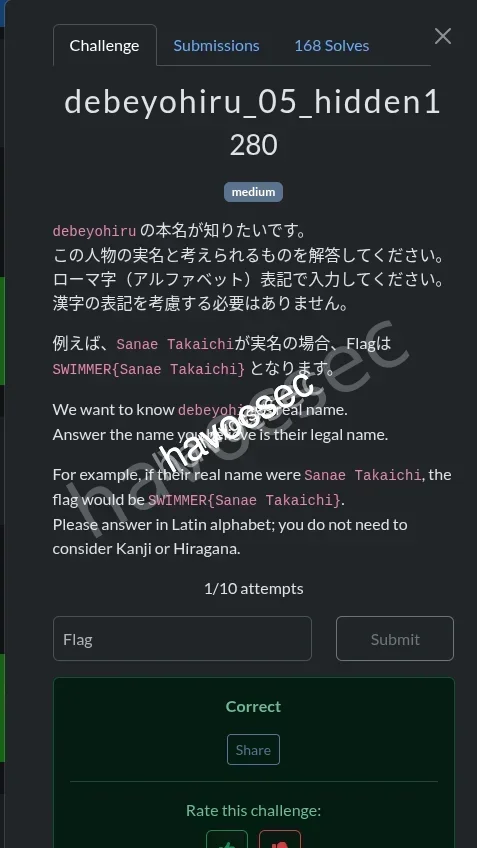
Task: Click the Sanae Takaichi name in the English example
Action: click(362, 475)
